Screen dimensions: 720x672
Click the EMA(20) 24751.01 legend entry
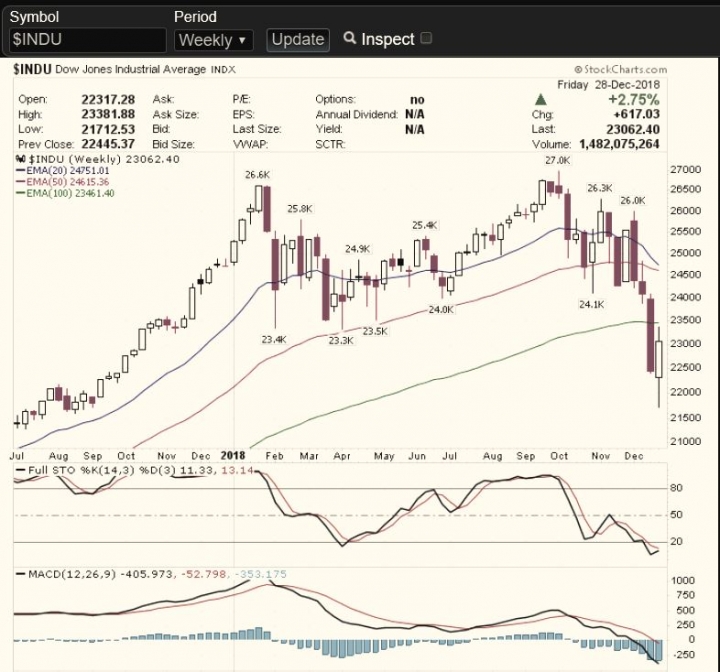(63, 171)
